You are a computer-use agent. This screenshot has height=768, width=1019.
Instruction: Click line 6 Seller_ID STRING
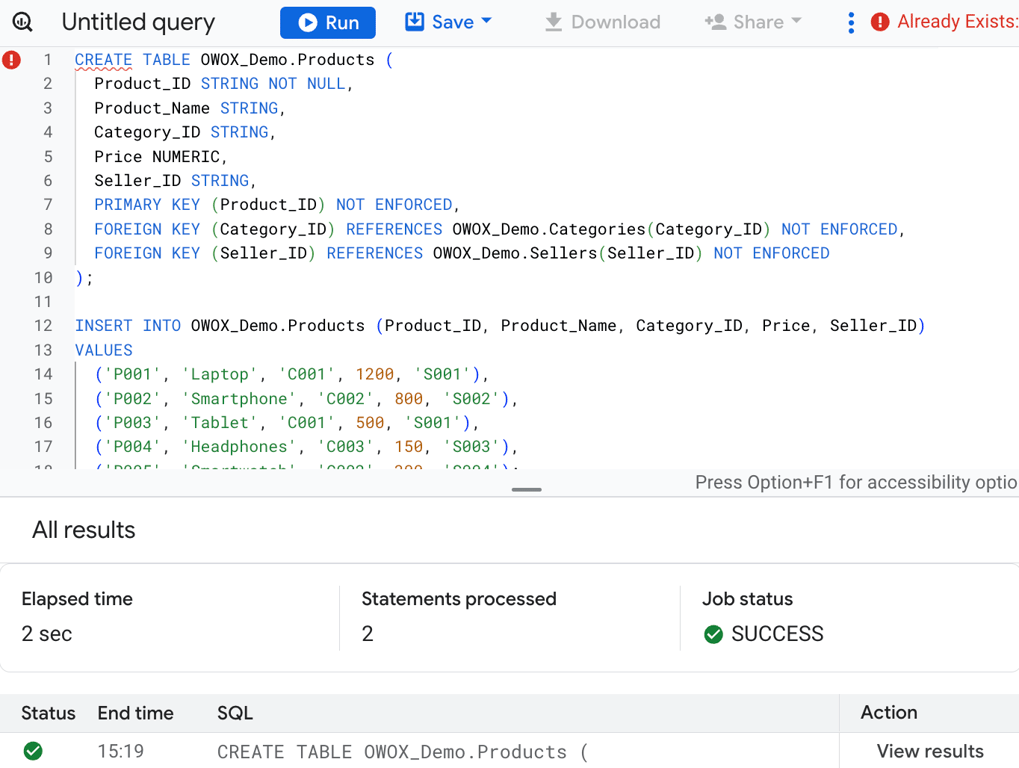click(x=175, y=181)
